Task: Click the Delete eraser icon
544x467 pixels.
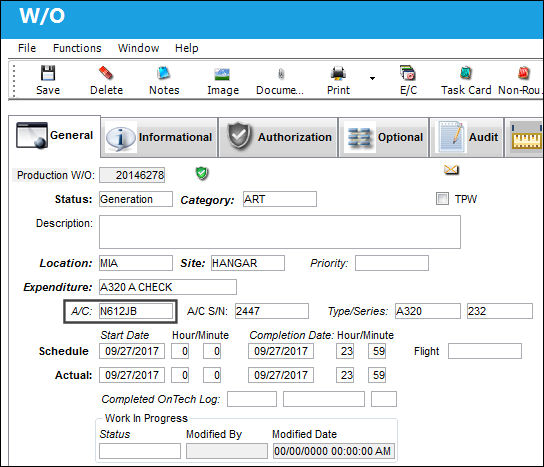Action: pyautogui.click(x=106, y=73)
